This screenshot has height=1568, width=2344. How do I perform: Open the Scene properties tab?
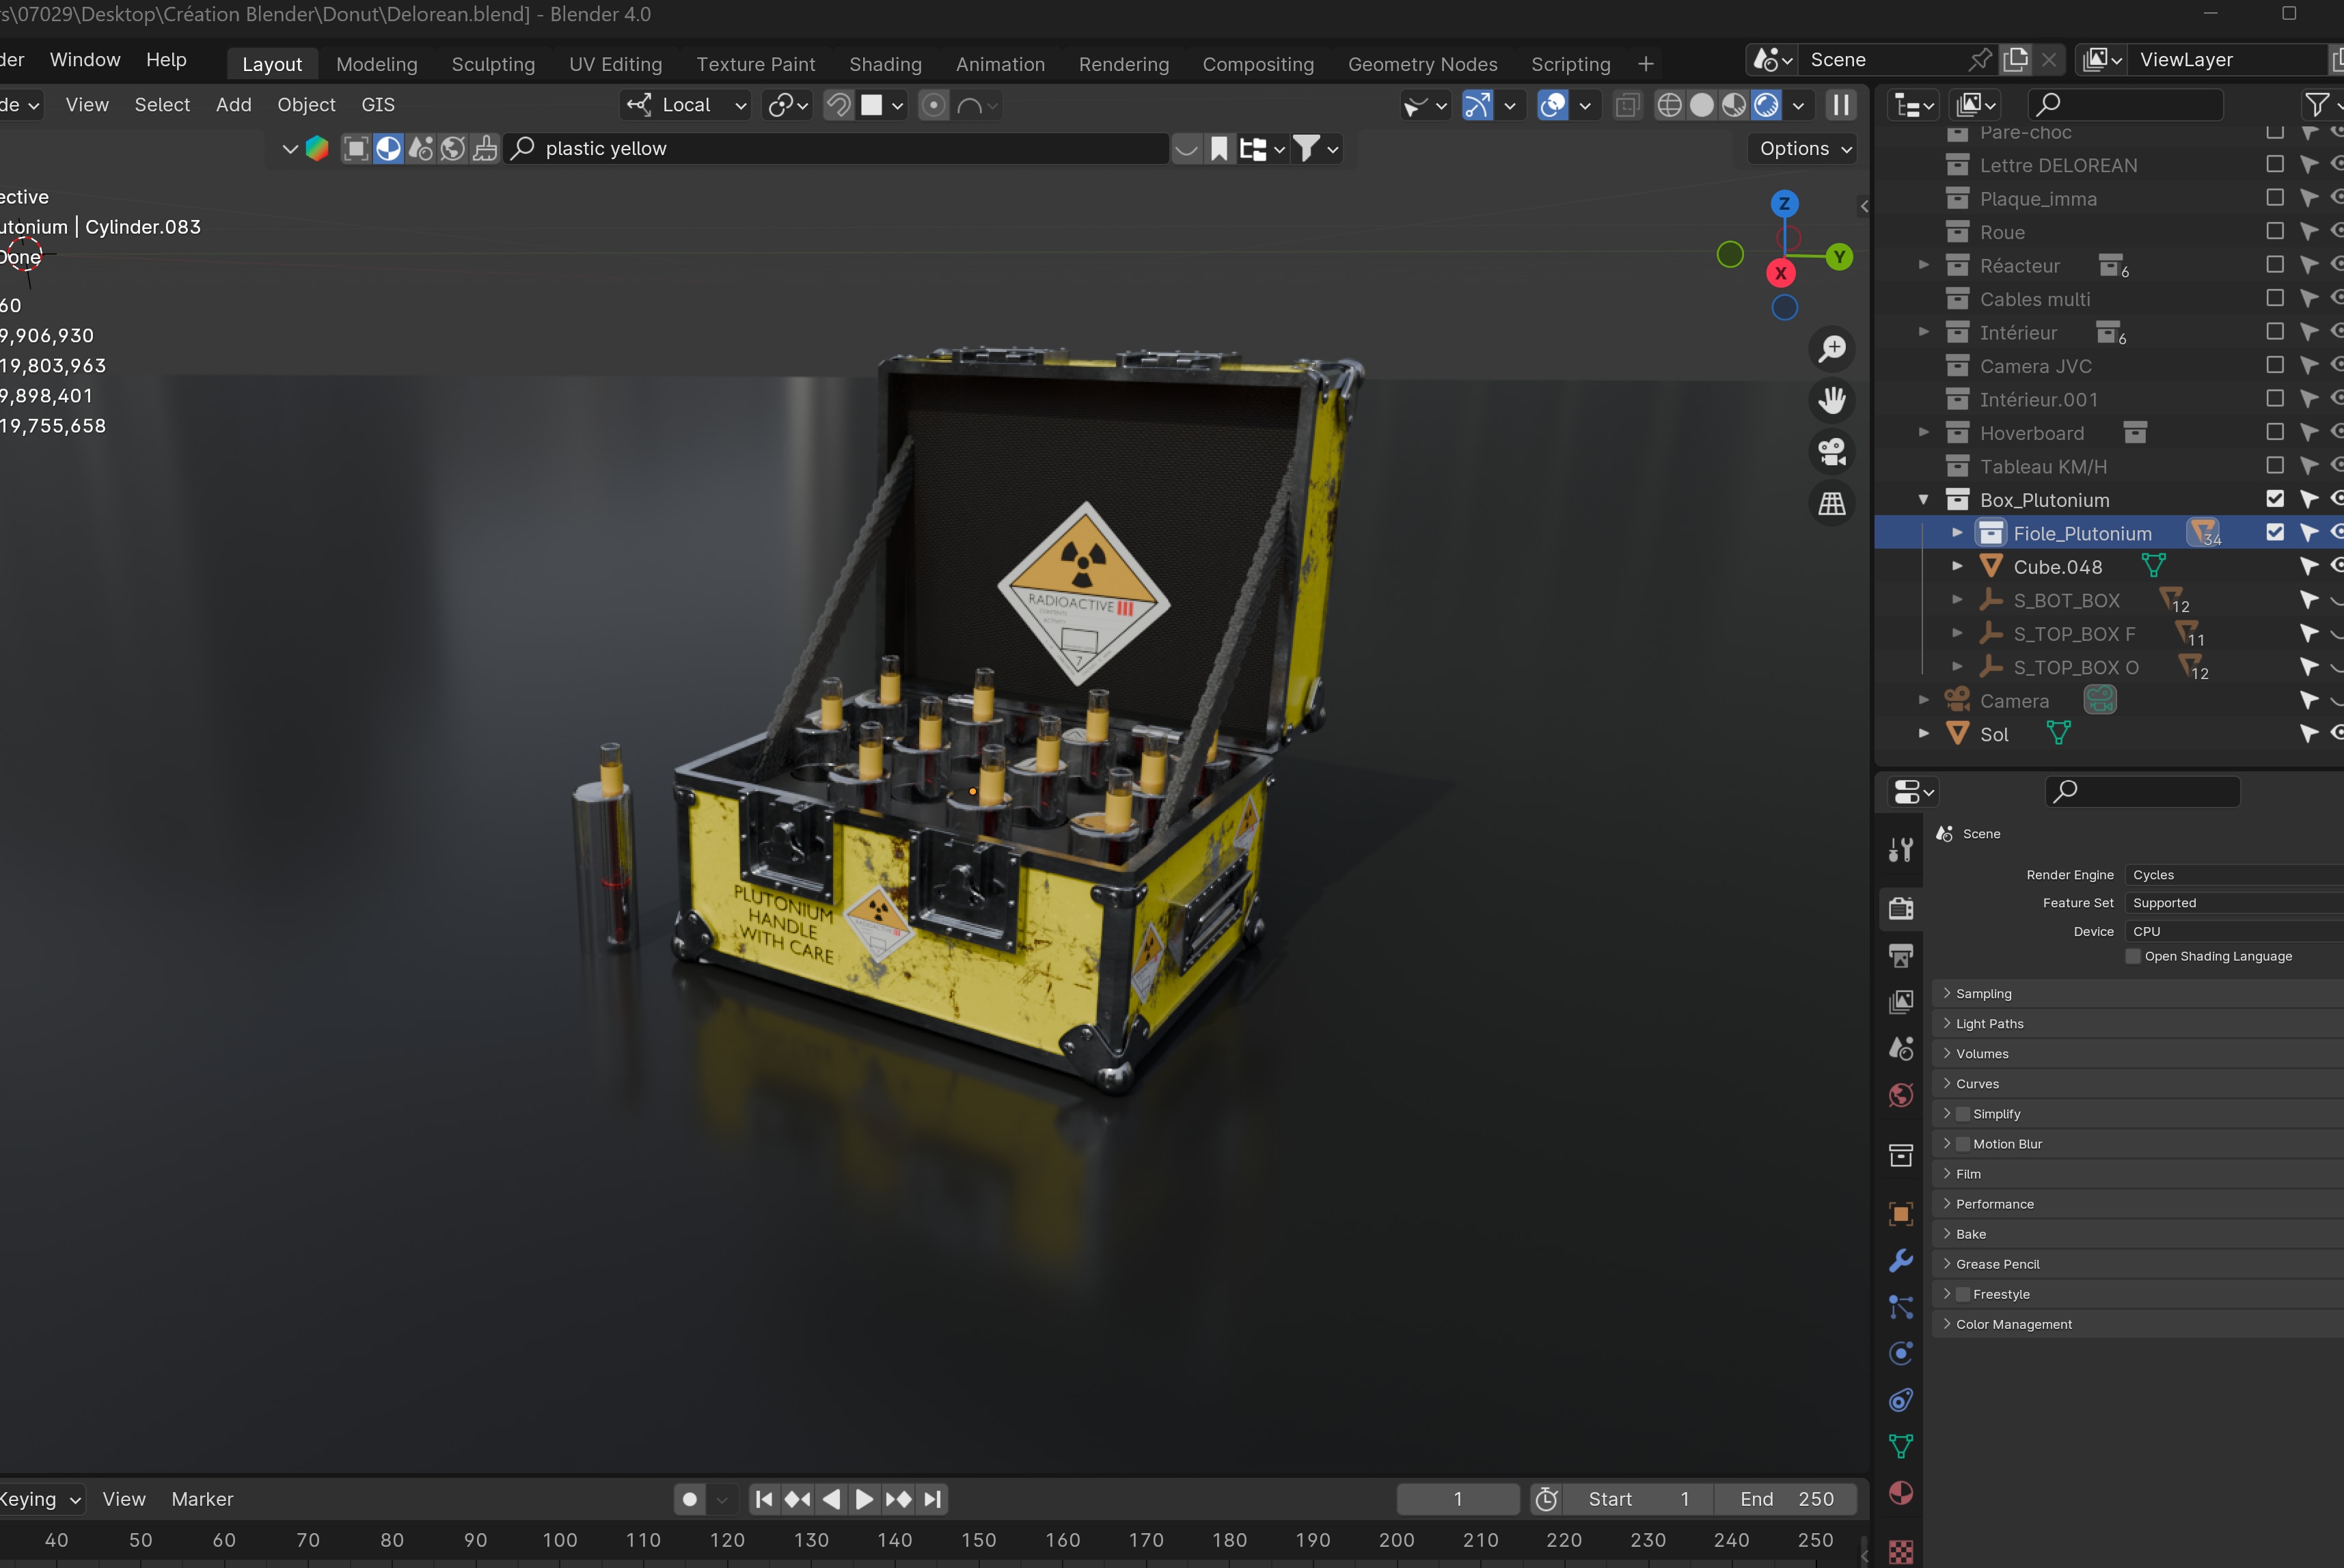1900,1048
